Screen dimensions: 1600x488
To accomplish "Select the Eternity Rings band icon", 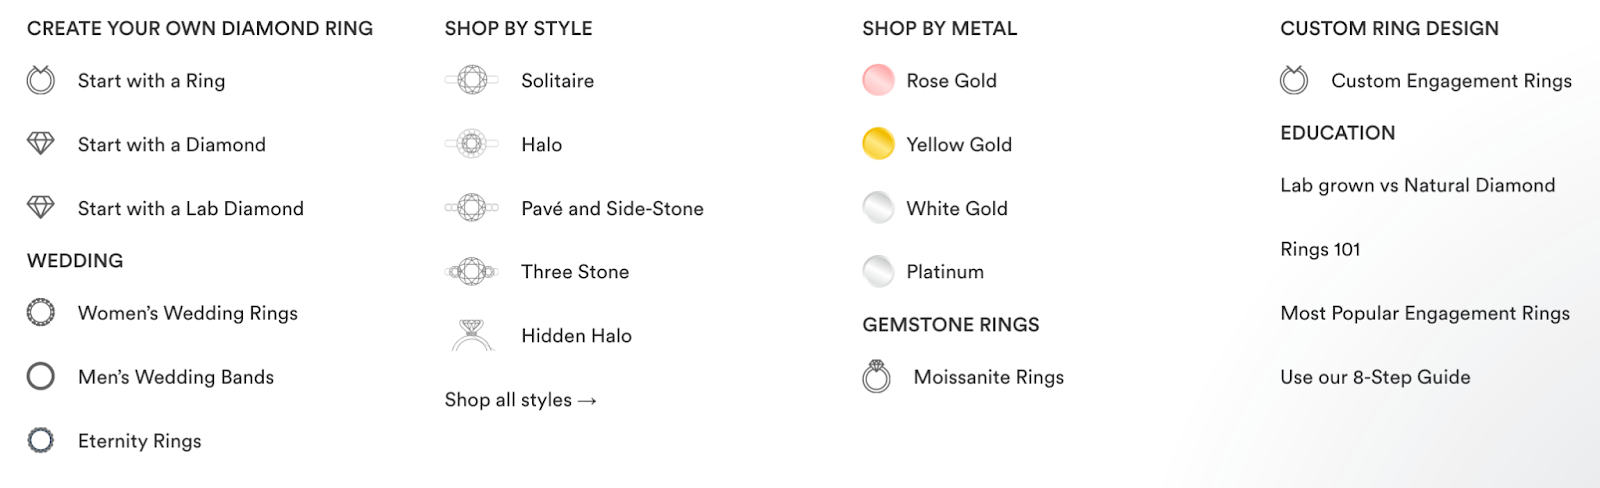I will pos(41,440).
